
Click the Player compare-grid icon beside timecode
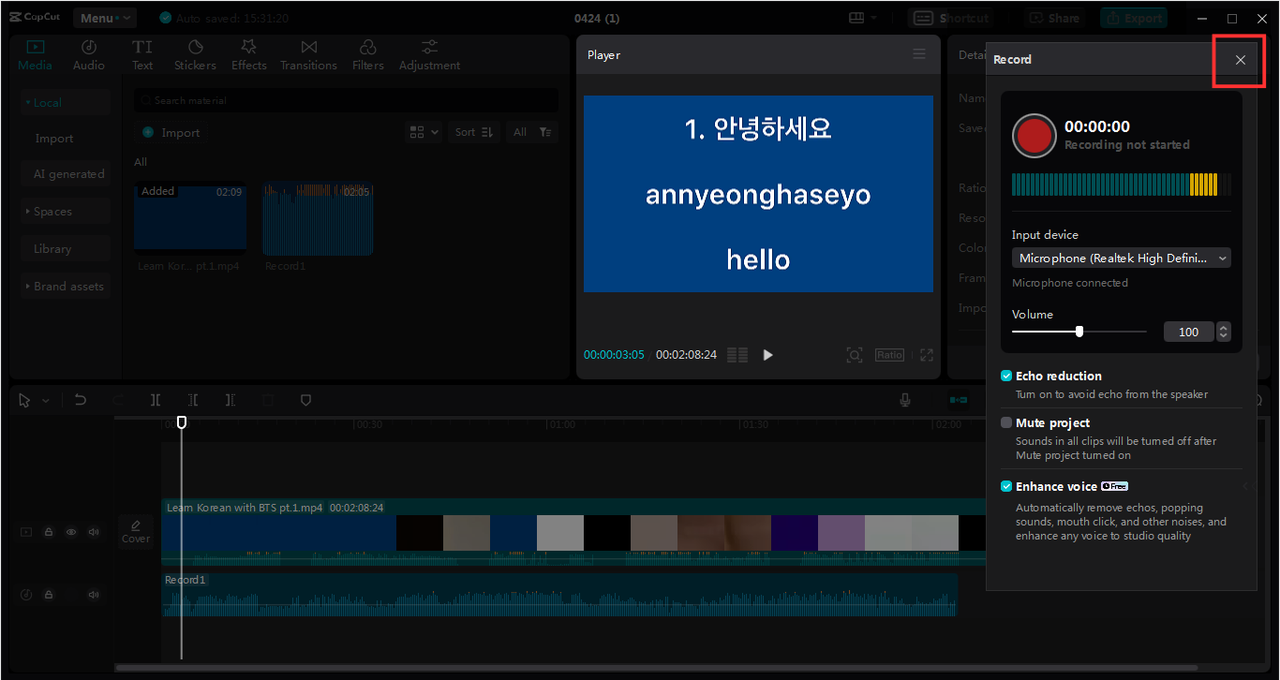coord(737,355)
